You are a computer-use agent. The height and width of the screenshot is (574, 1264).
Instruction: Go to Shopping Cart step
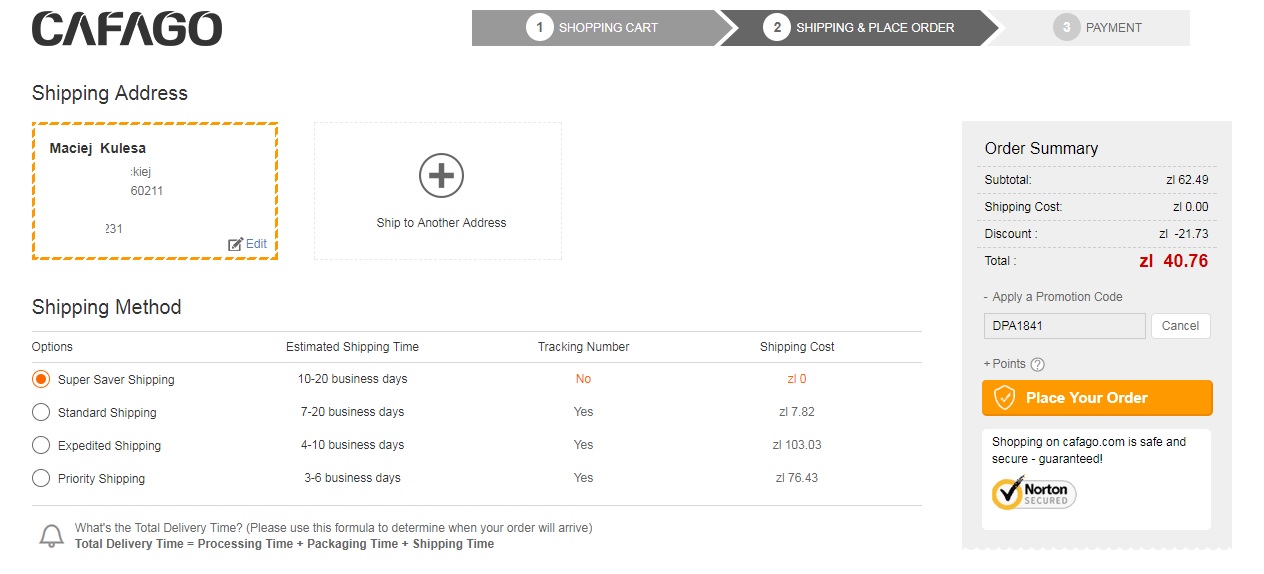pos(594,28)
